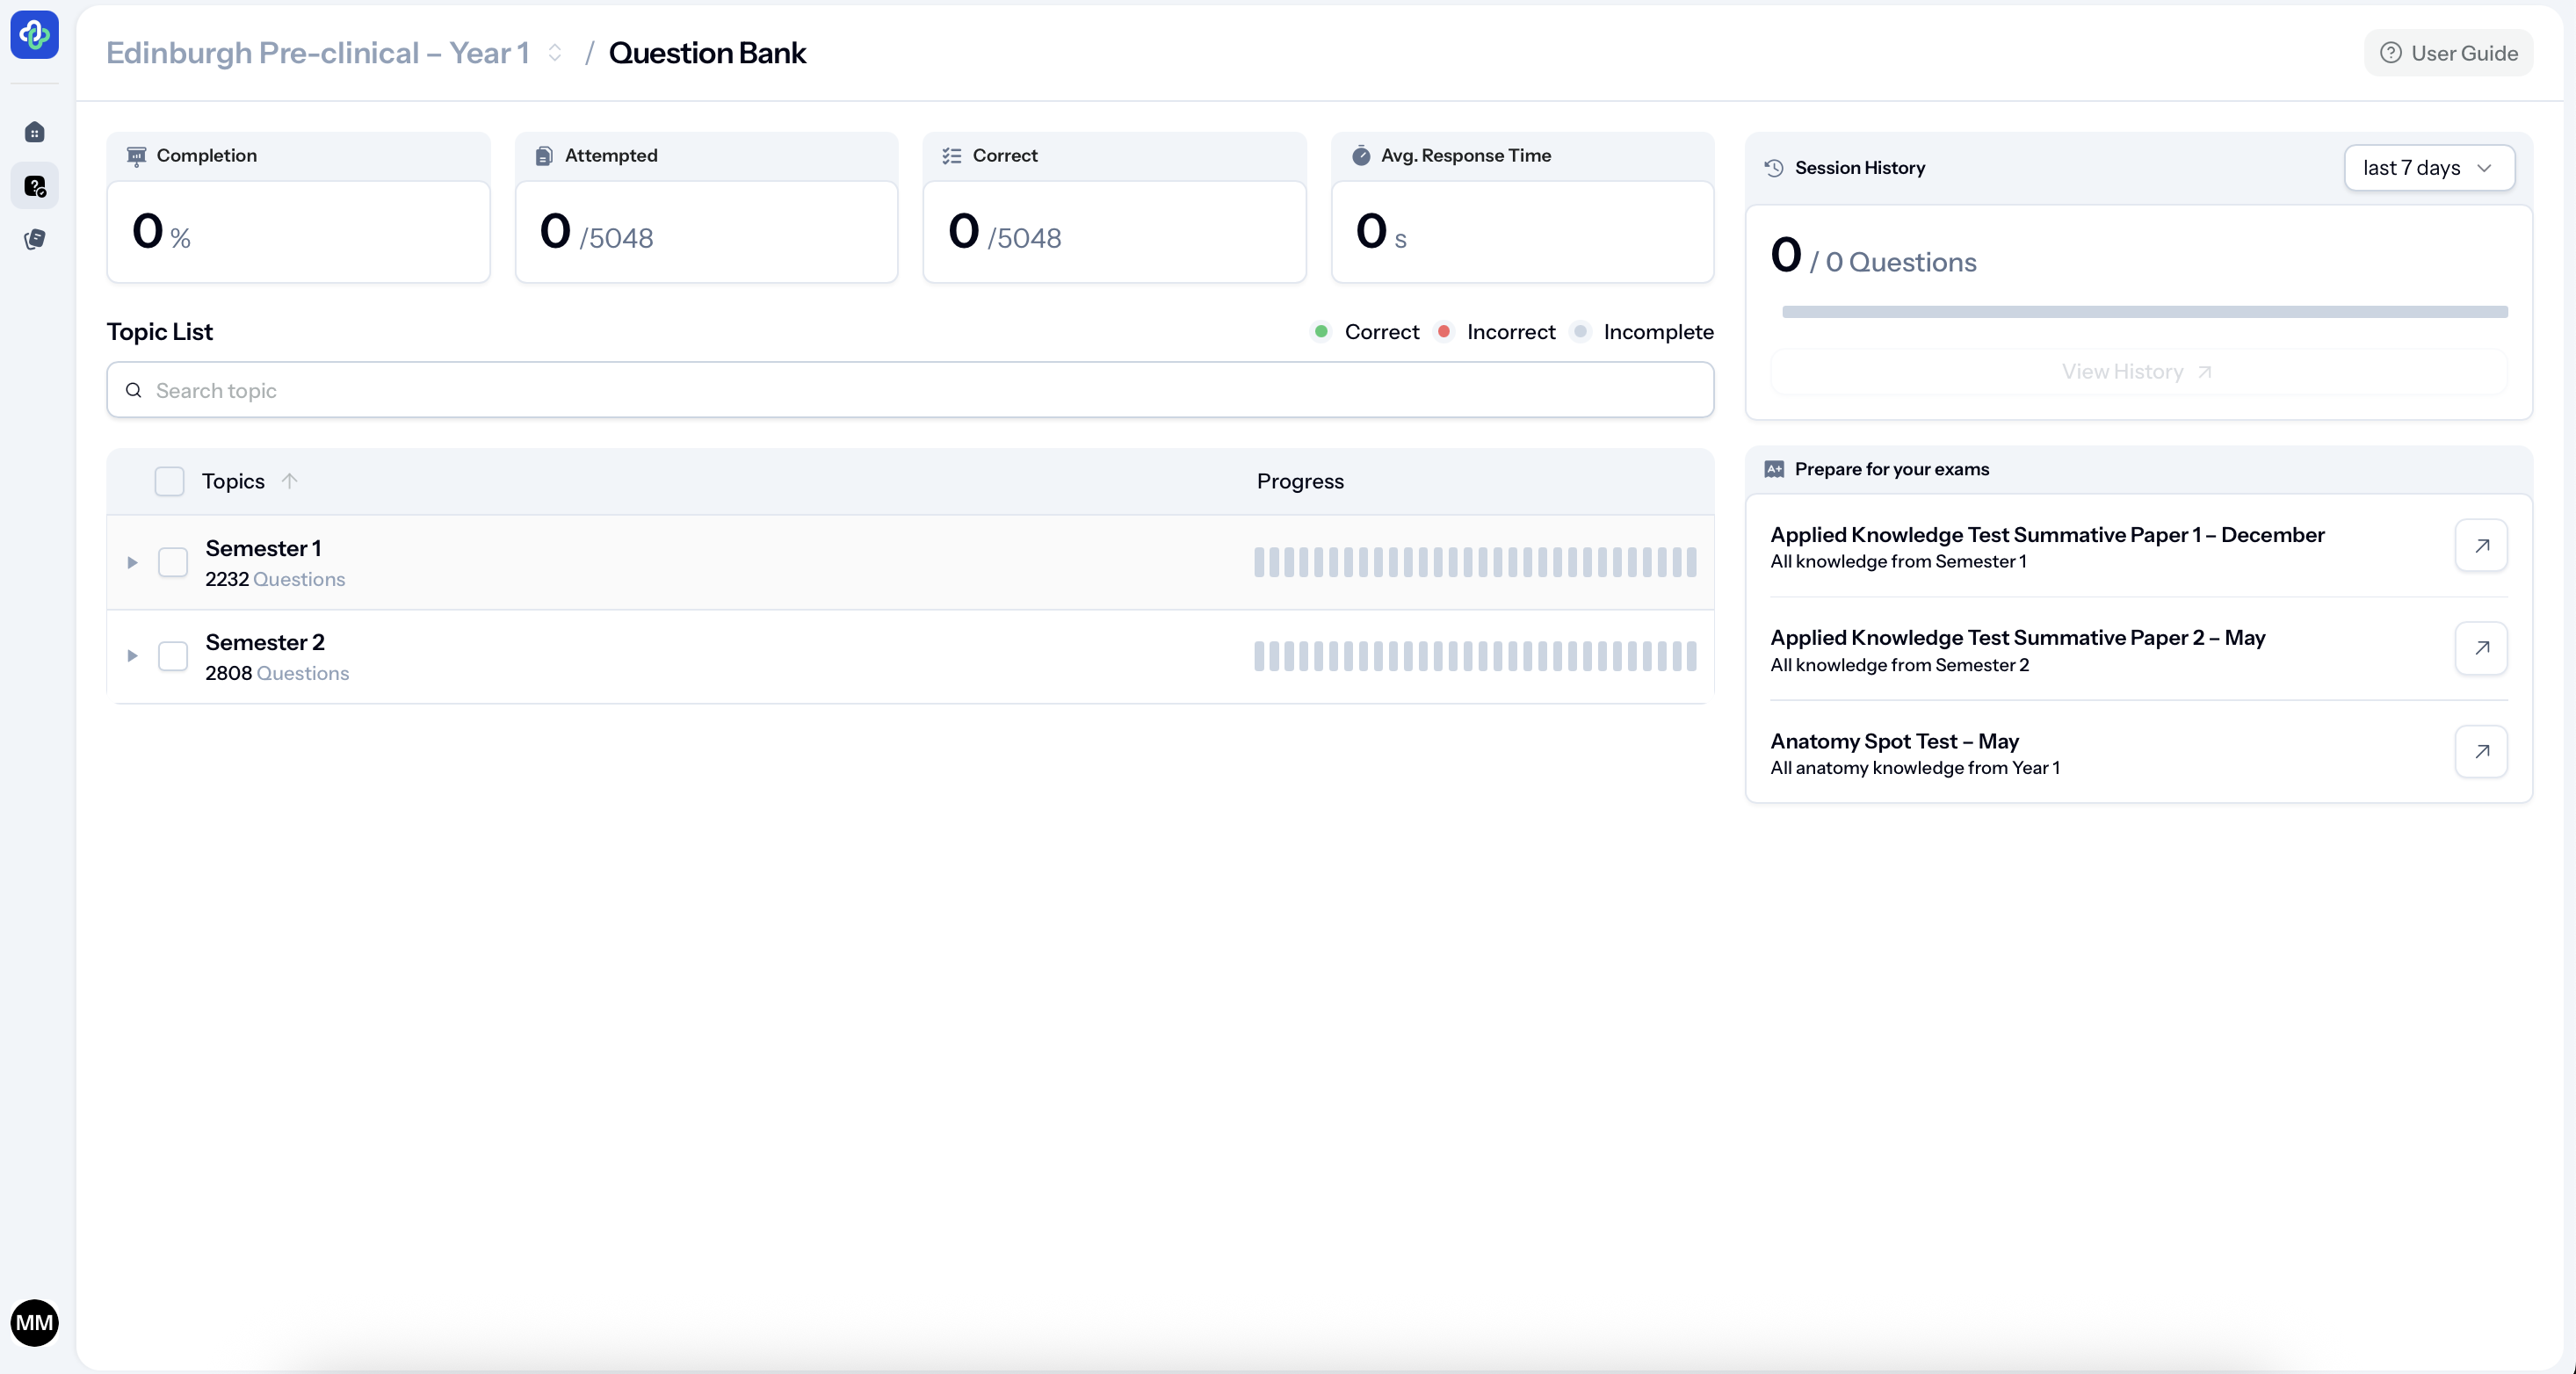
Task: Tick the Semester 2 checkbox
Action: click(x=173, y=656)
